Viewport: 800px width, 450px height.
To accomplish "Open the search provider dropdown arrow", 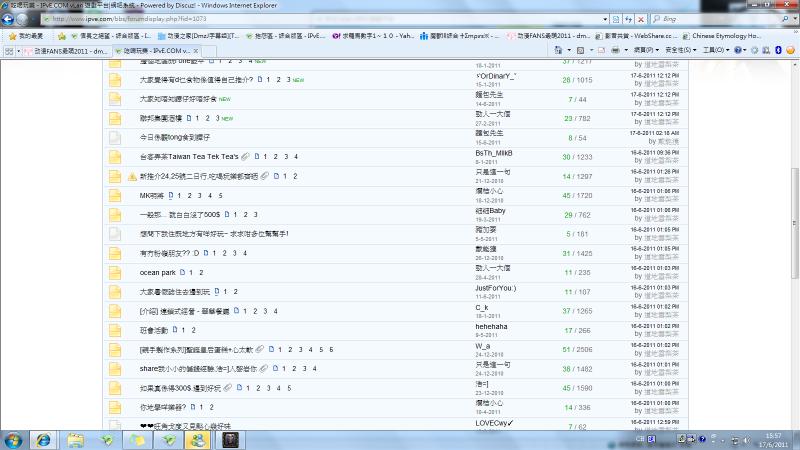I will tap(795, 19).
